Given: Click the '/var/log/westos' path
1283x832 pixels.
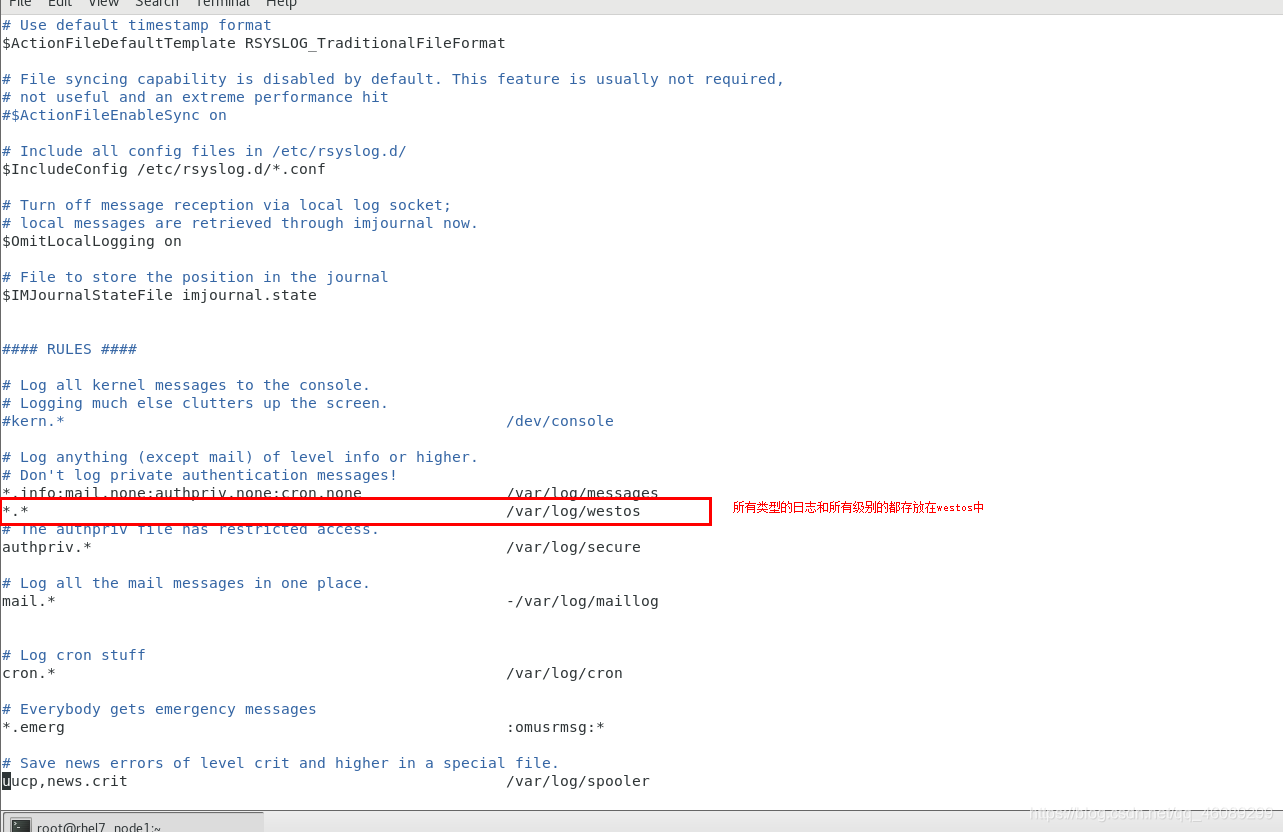Looking at the screenshot, I should click(x=573, y=511).
